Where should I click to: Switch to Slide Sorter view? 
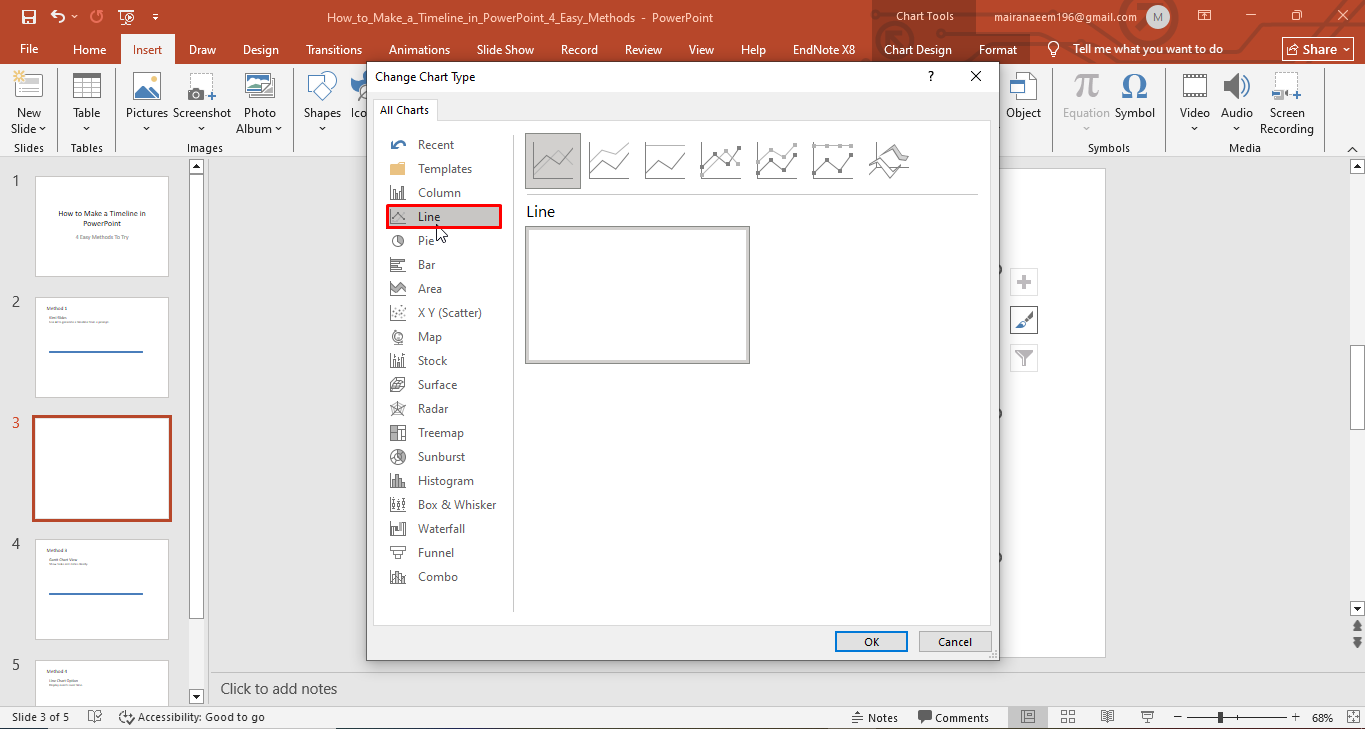[x=1068, y=717]
